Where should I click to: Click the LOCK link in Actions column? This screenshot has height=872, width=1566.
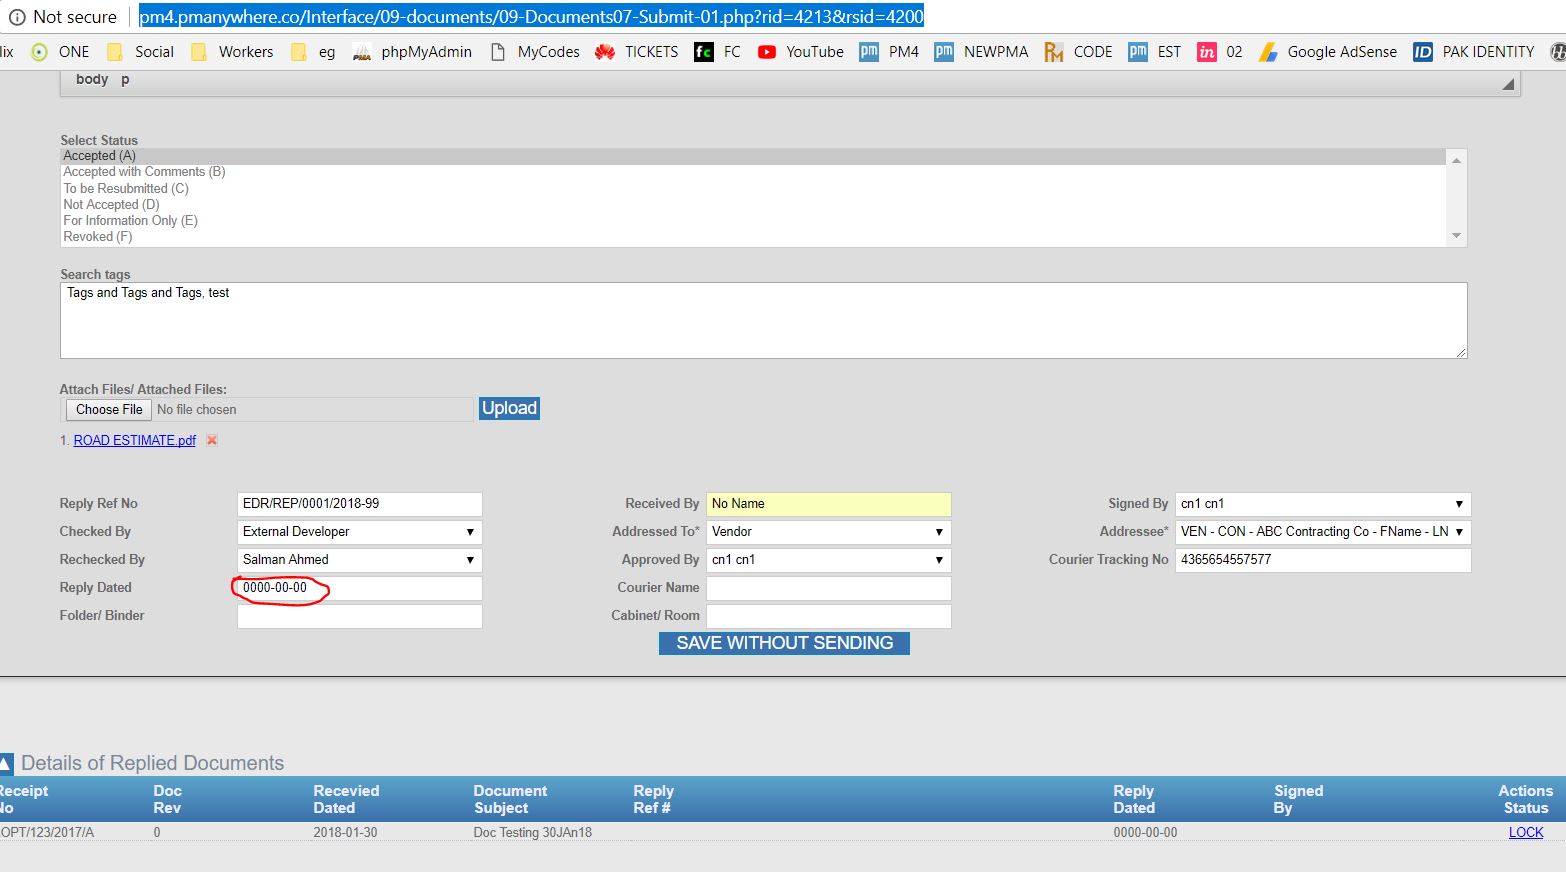(1525, 832)
